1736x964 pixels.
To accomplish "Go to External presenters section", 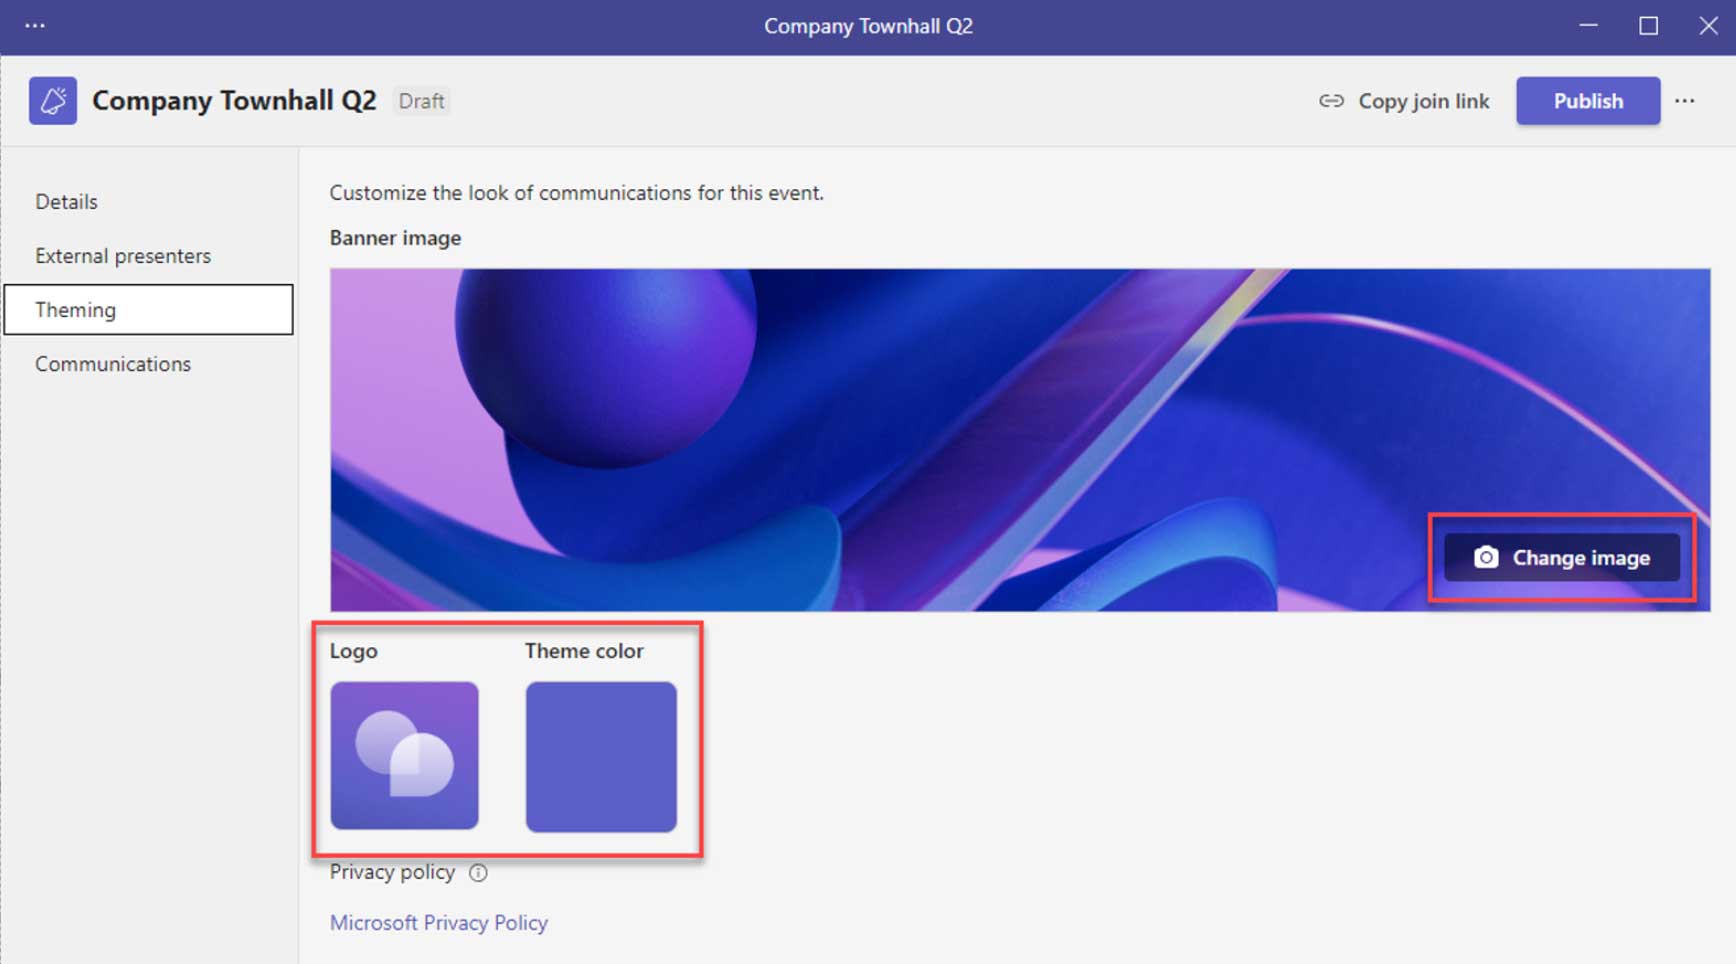I will pyautogui.click(x=148, y=255).
